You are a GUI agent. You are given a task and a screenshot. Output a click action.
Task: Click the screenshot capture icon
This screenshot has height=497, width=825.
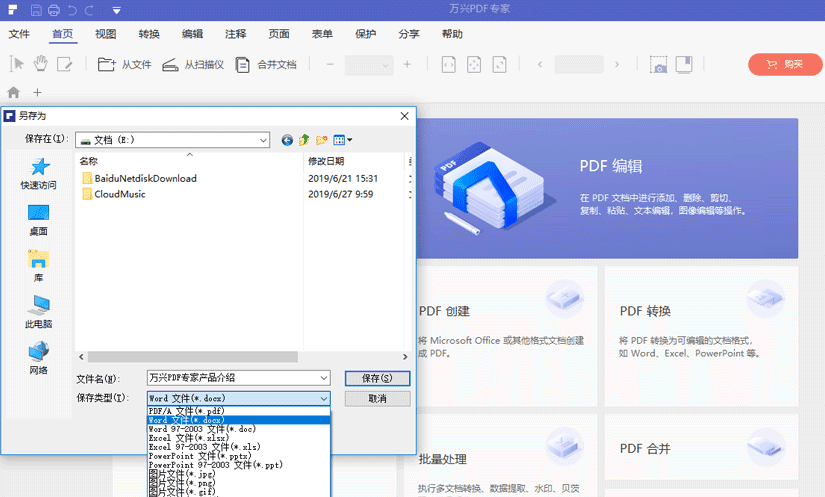(x=658, y=65)
